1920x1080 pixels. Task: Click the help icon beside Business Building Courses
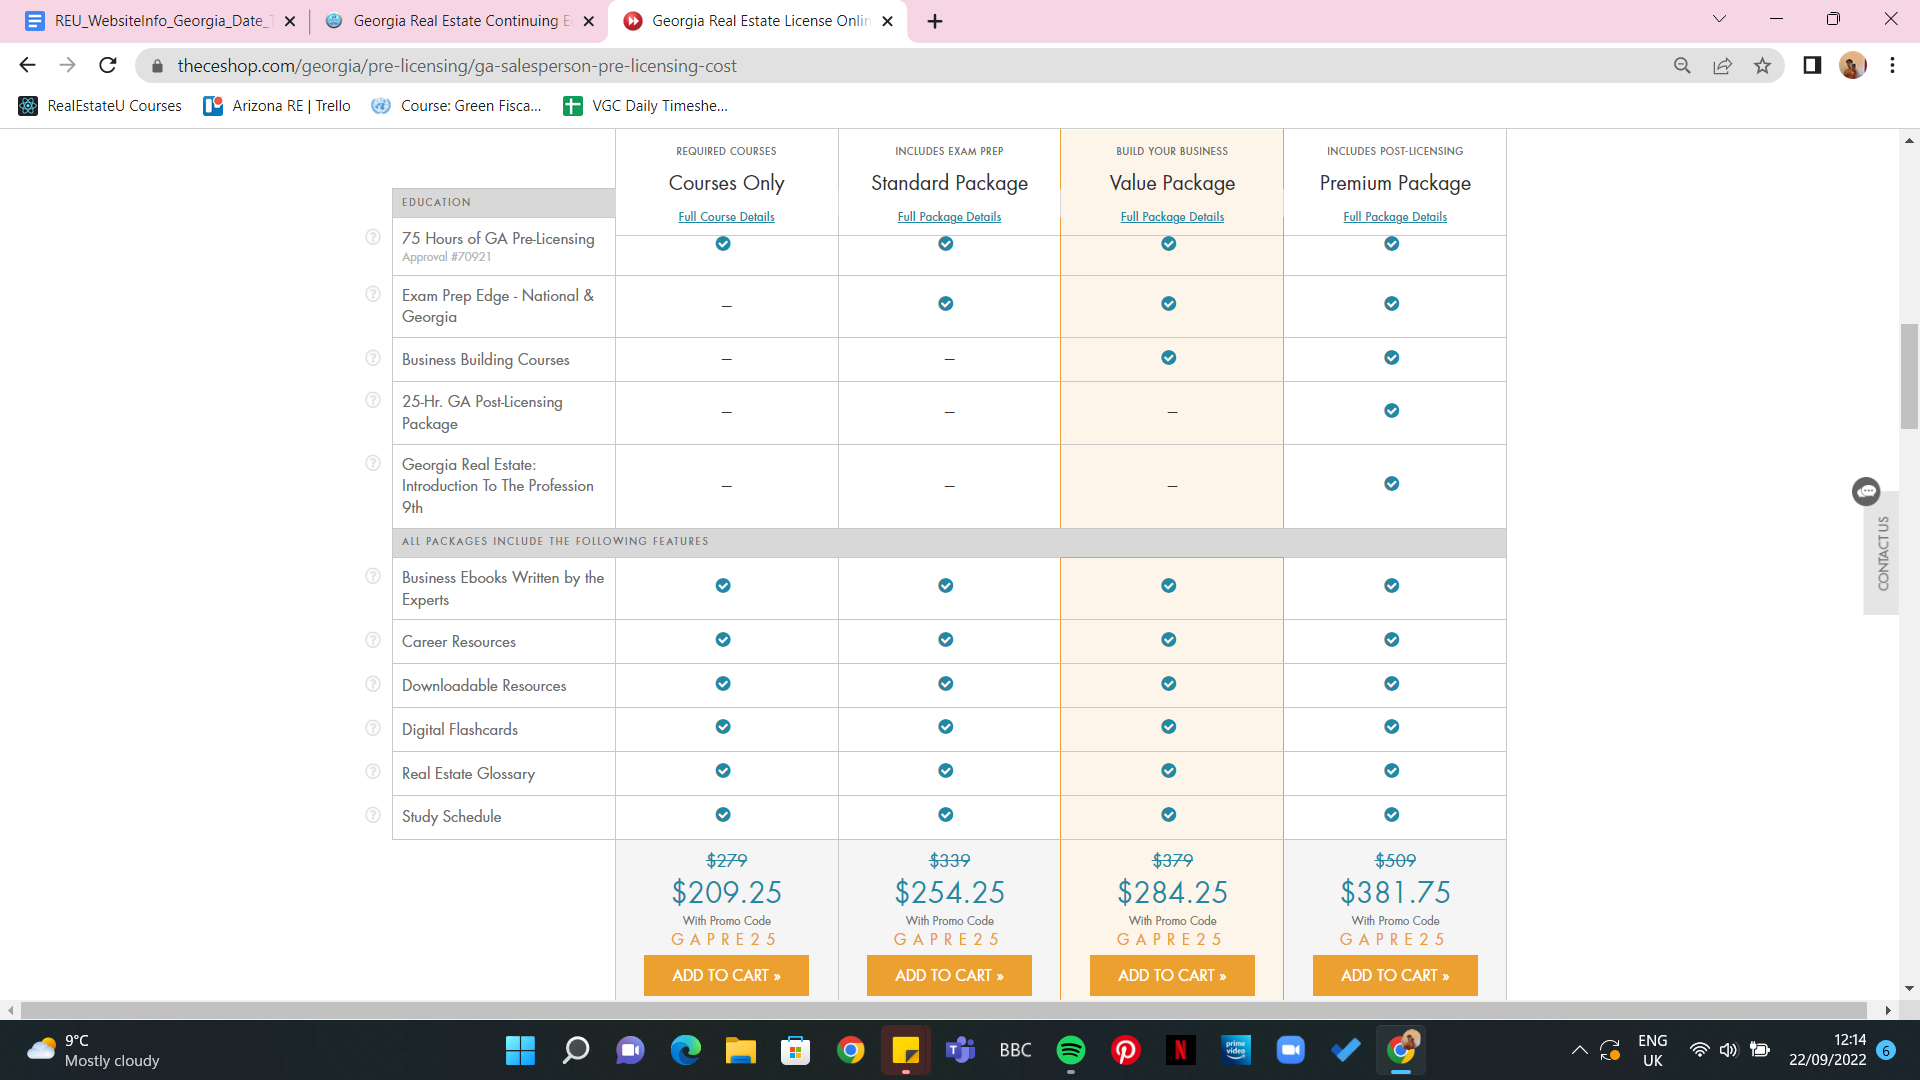[373, 358]
